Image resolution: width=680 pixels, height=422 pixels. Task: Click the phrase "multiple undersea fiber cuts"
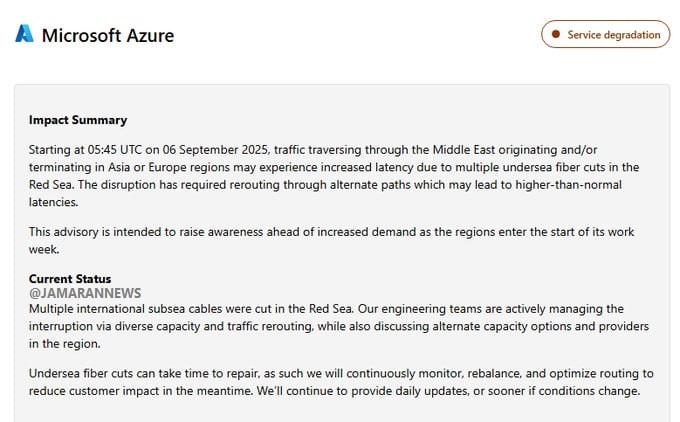coord(513,167)
